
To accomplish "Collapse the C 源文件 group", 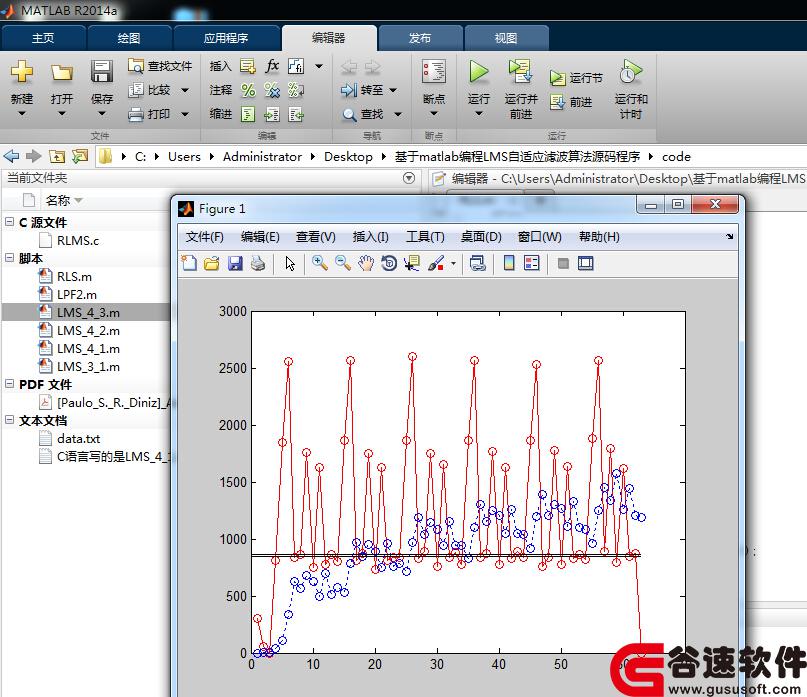I will pos(9,222).
